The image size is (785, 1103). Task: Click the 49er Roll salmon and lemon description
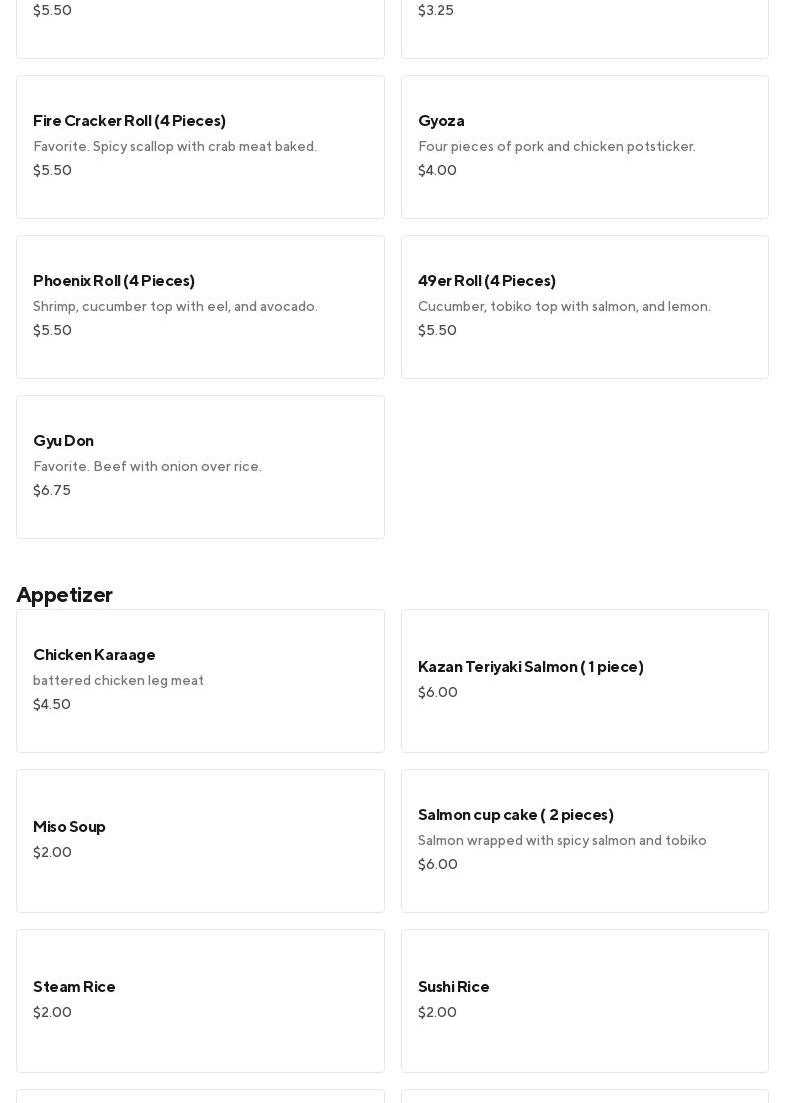pos(564,307)
